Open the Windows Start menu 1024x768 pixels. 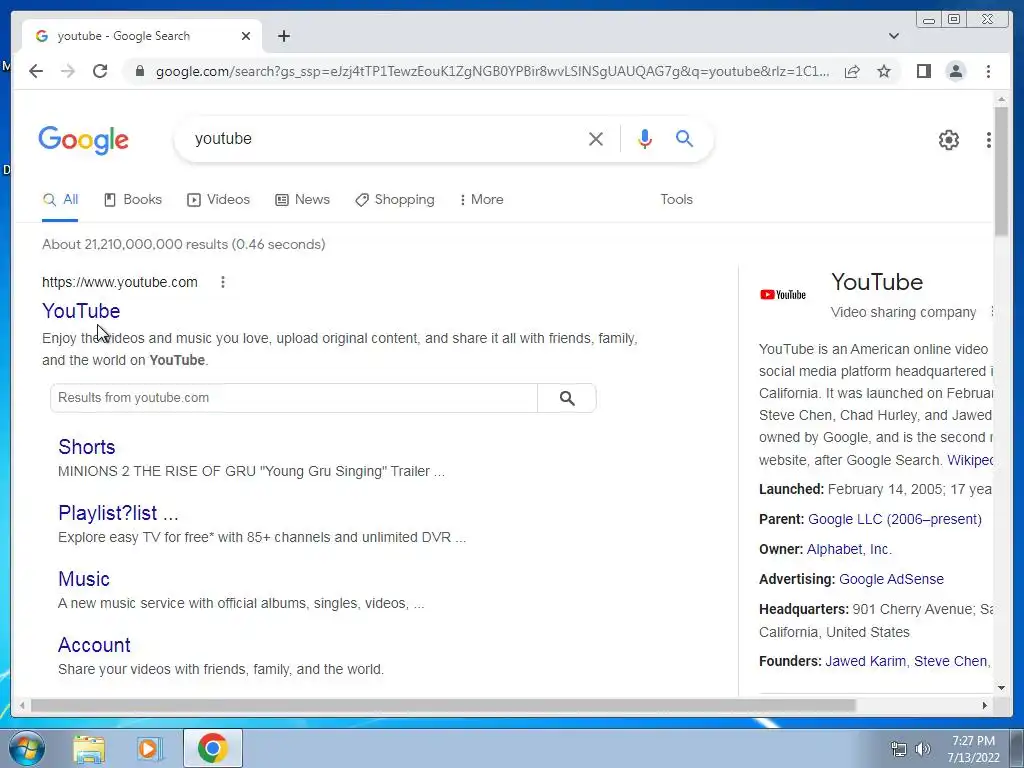coord(26,748)
